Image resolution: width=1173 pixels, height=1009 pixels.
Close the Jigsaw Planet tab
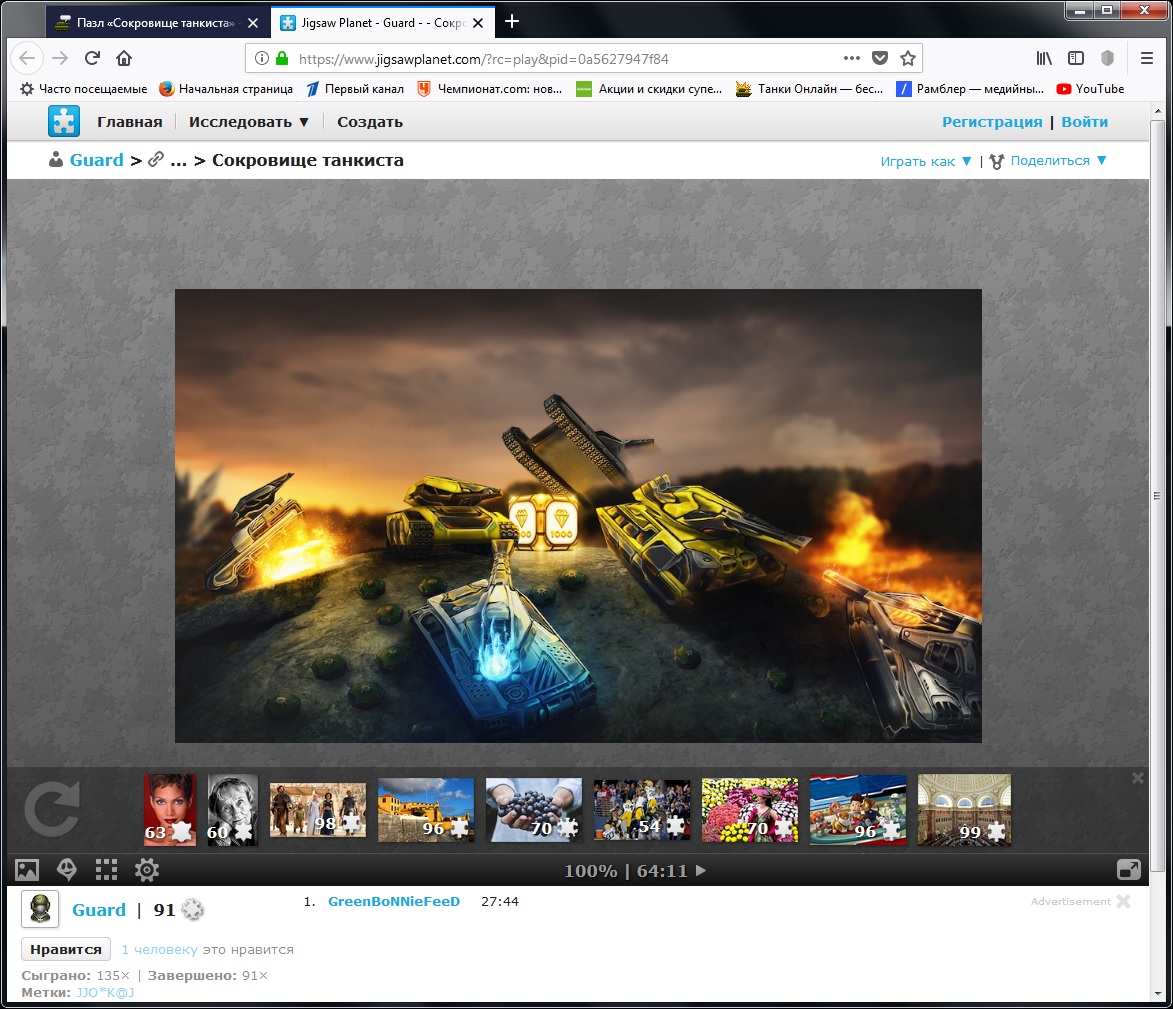point(478,23)
